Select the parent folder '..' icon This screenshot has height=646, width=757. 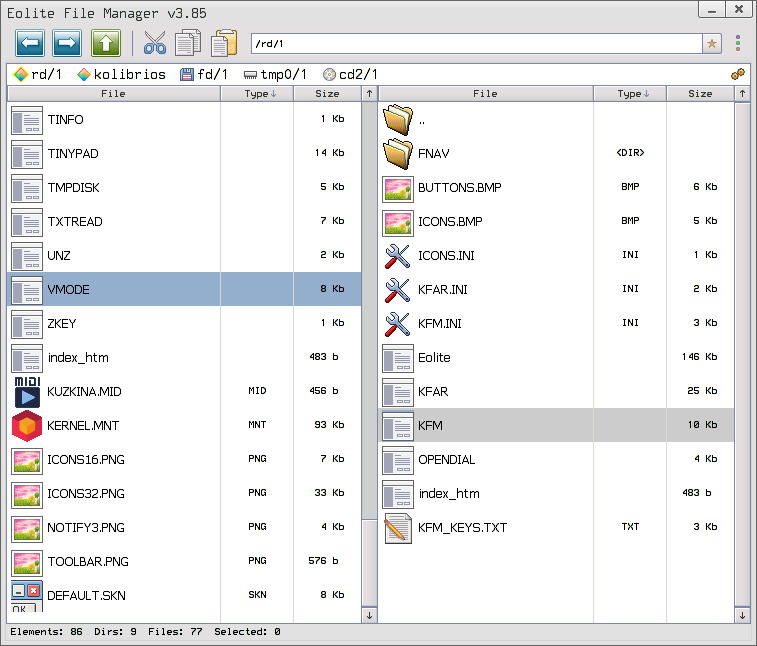pyautogui.click(x=398, y=119)
